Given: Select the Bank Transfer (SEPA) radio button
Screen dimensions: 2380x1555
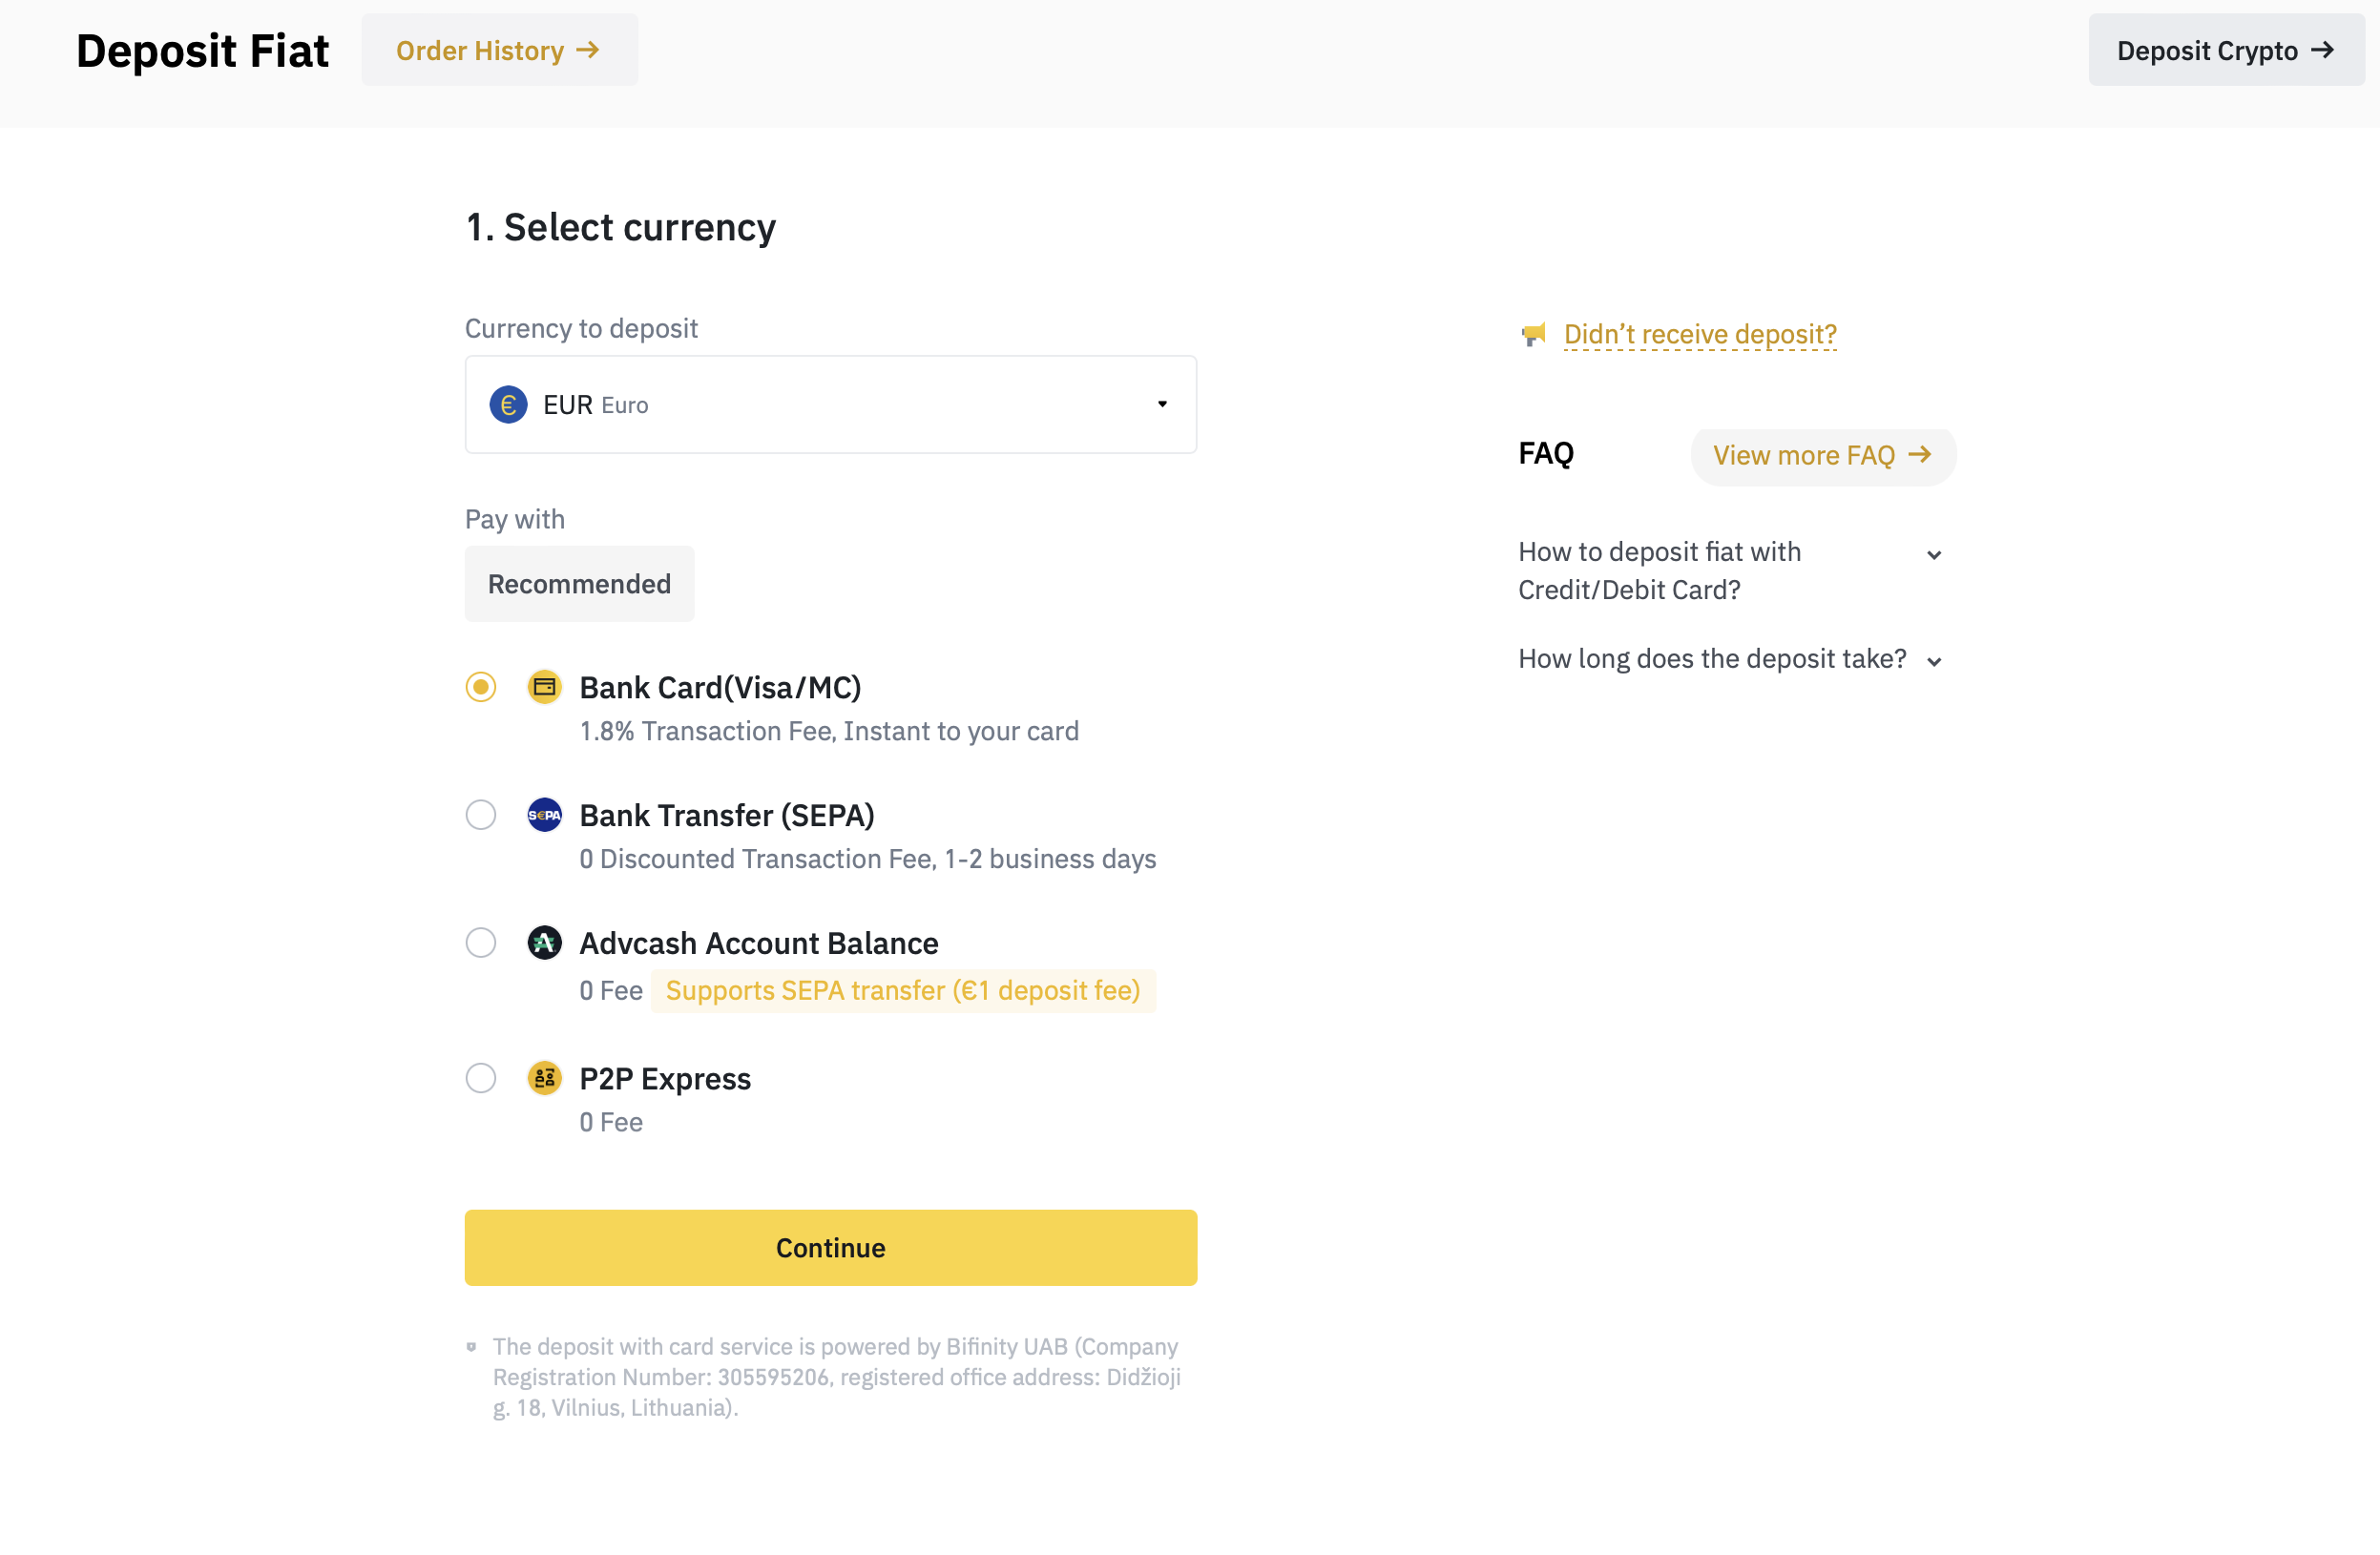Looking at the screenshot, I should pos(481,815).
